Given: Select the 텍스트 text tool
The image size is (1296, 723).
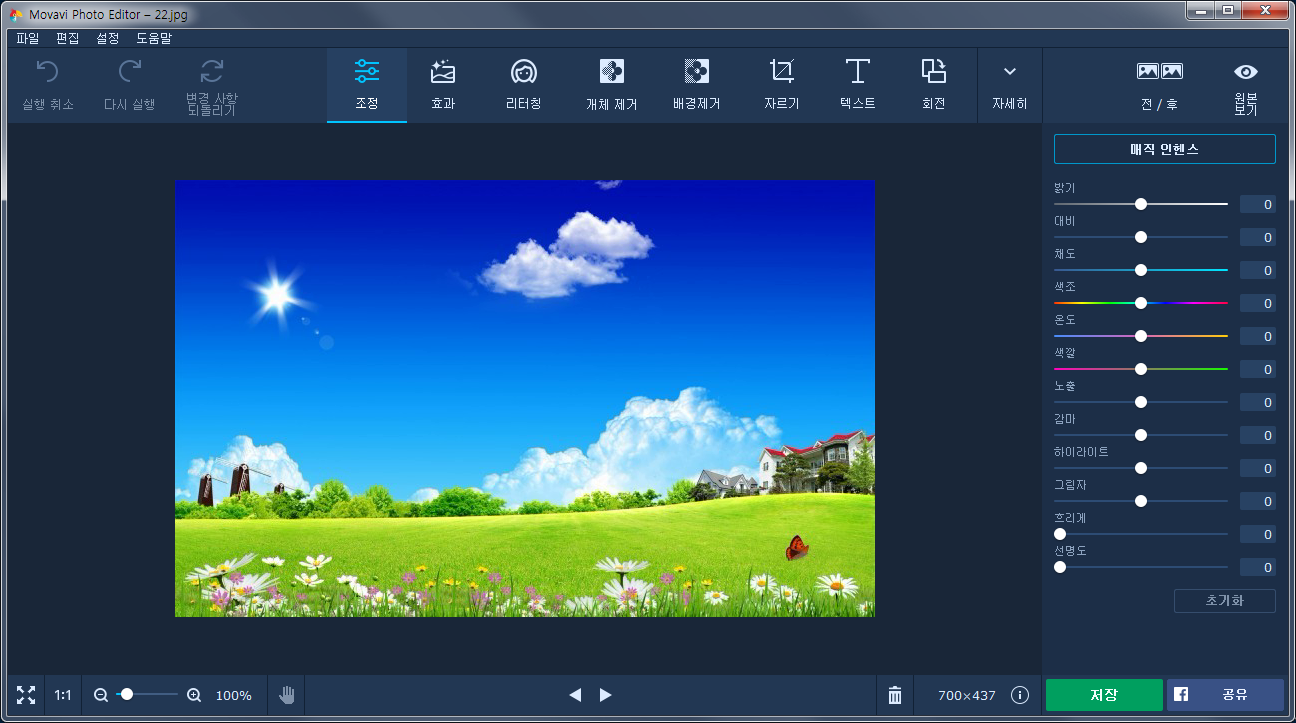Looking at the screenshot, I should click(x=858, y=85).
